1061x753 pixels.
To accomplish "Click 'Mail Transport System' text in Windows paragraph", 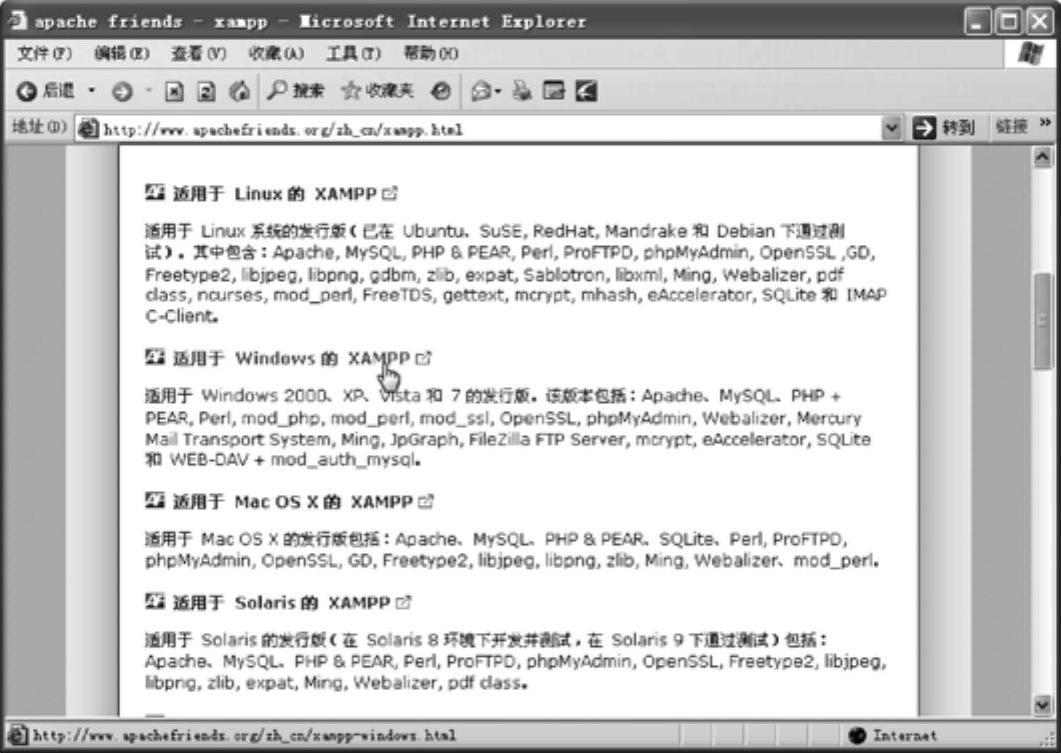I will tap(238, 440).
